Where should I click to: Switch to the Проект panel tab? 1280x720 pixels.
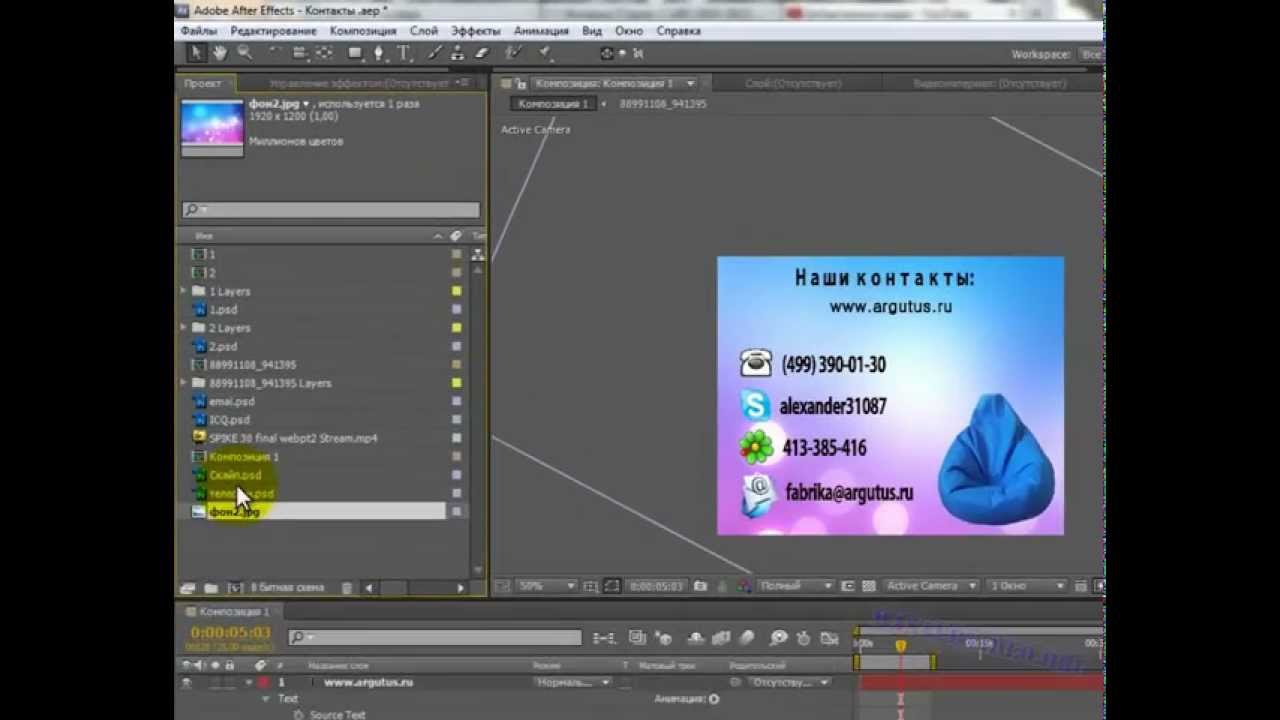(203, 84)
